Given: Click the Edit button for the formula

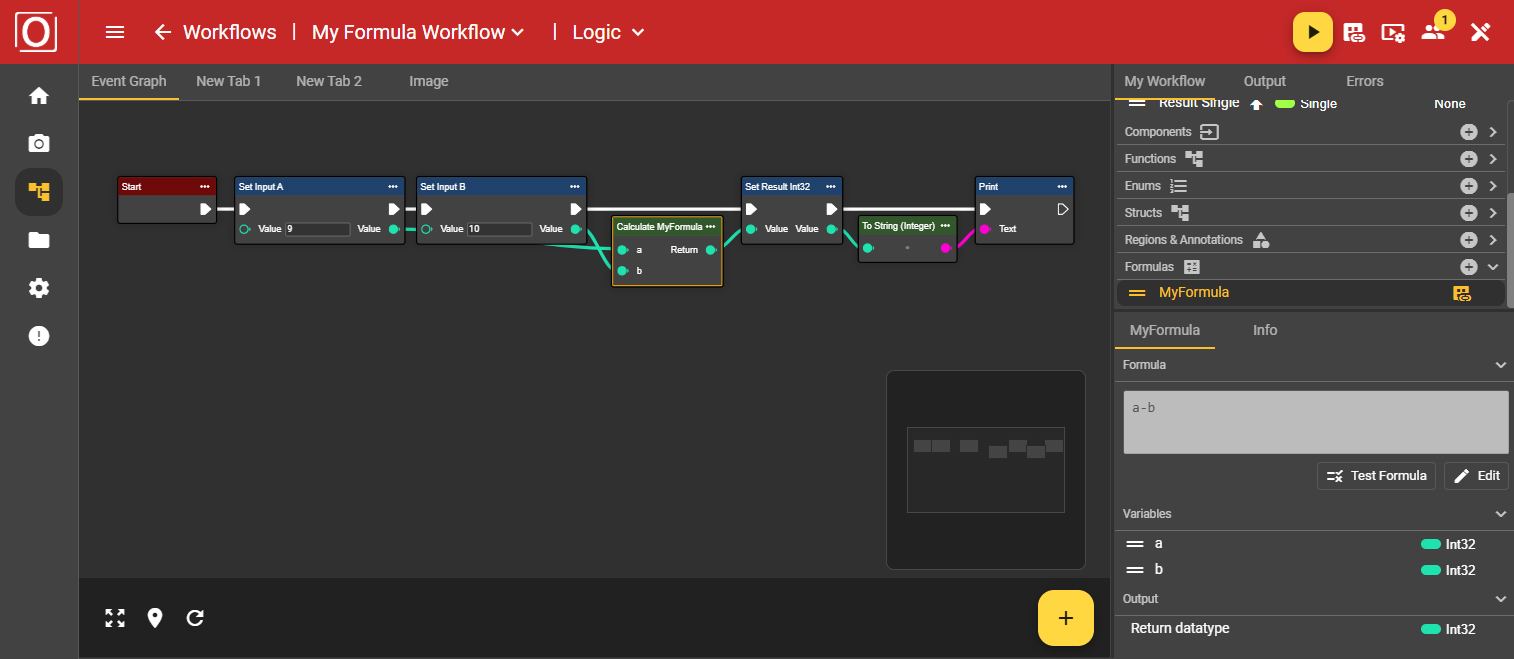Looking at the screenshot, I should [x=1476, y=476].
